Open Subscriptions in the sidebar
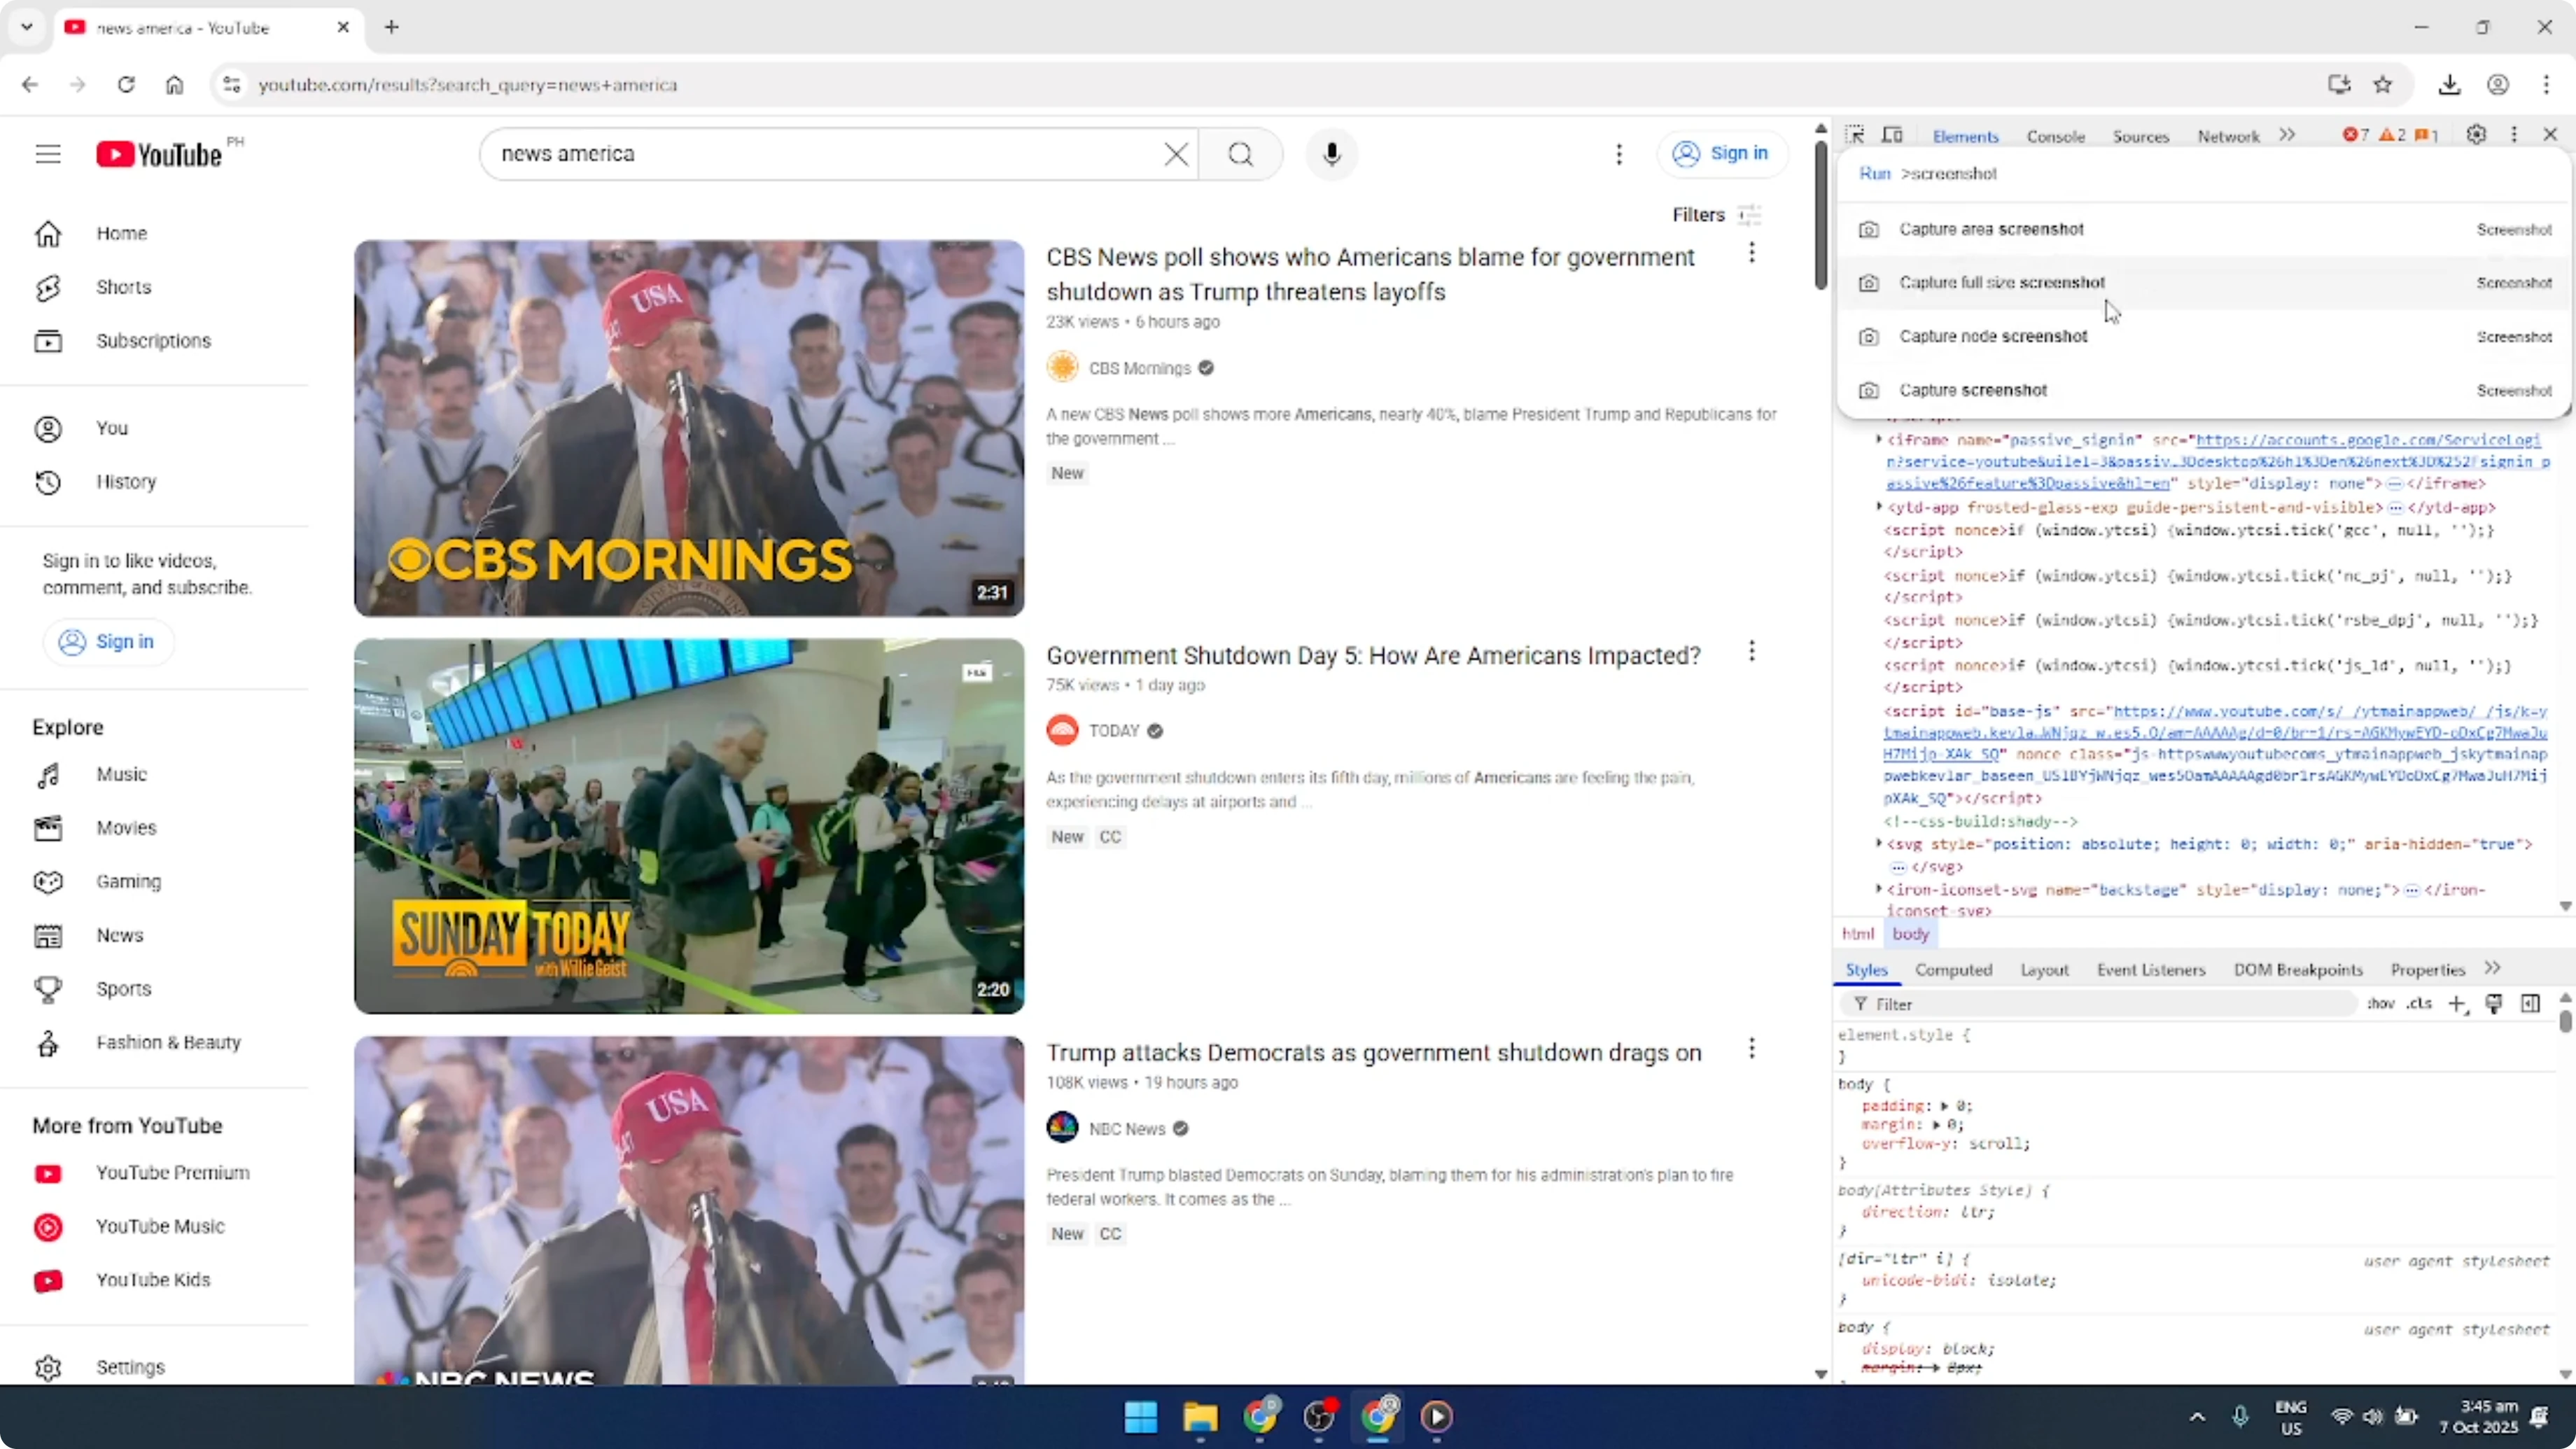Screen dimensions: 2576x1449 (x=155, y=341)
